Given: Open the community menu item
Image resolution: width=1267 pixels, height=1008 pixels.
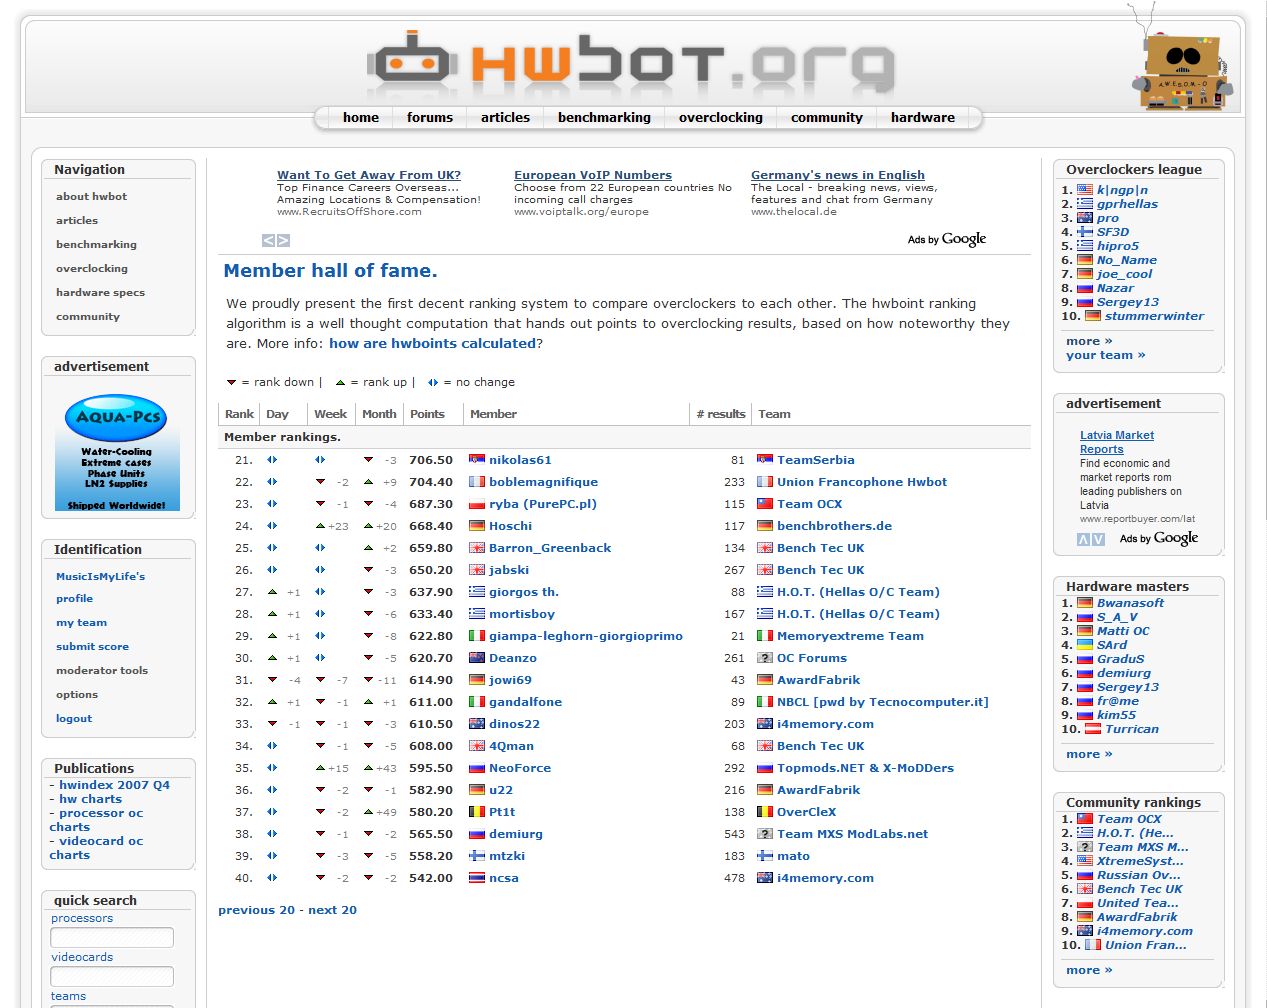Looking at the screenshot, I should click(x=827, y=117).
